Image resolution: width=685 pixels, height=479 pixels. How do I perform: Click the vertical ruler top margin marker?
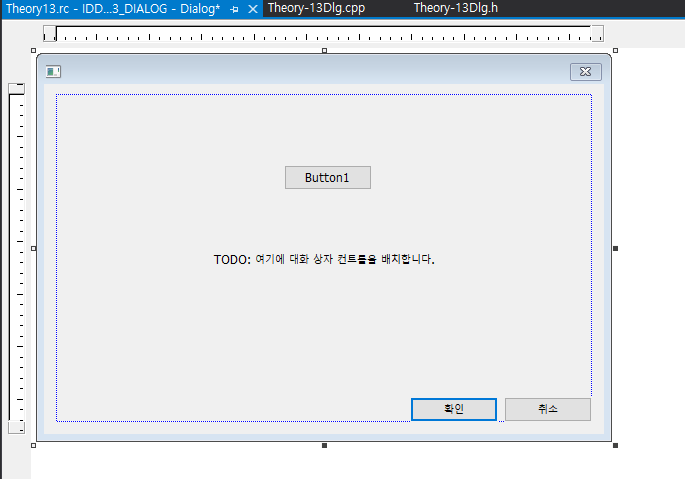[x=17, y=89]
